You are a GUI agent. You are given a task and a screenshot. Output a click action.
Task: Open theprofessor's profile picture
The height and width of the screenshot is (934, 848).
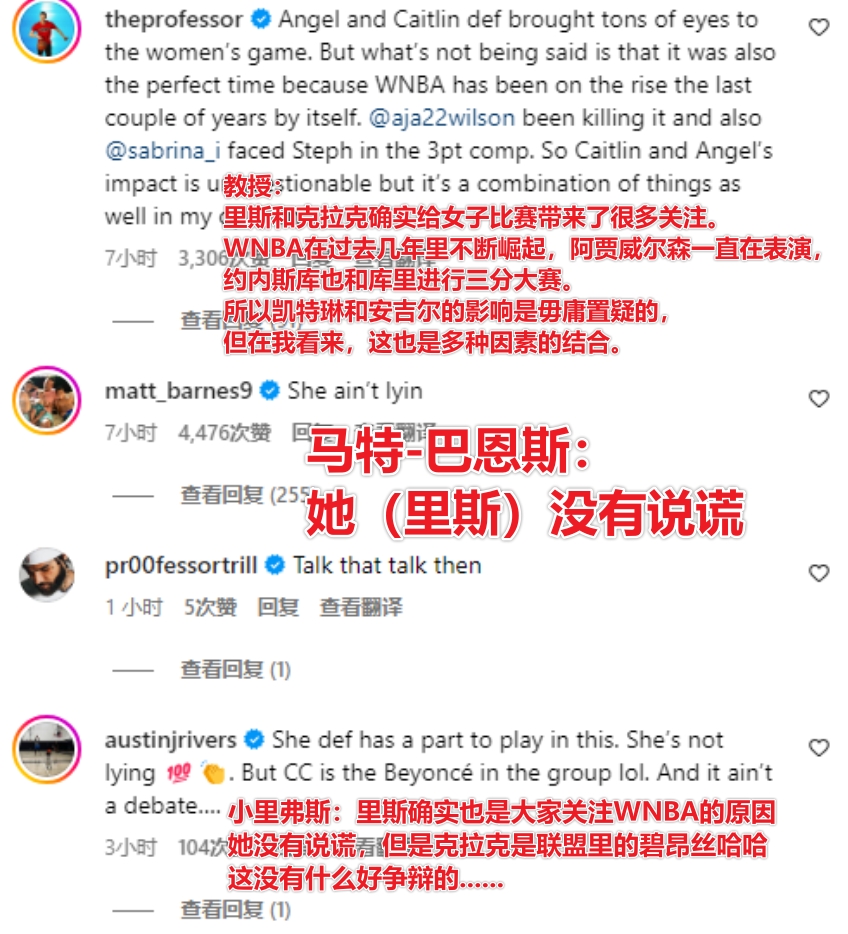pos(46,29)
